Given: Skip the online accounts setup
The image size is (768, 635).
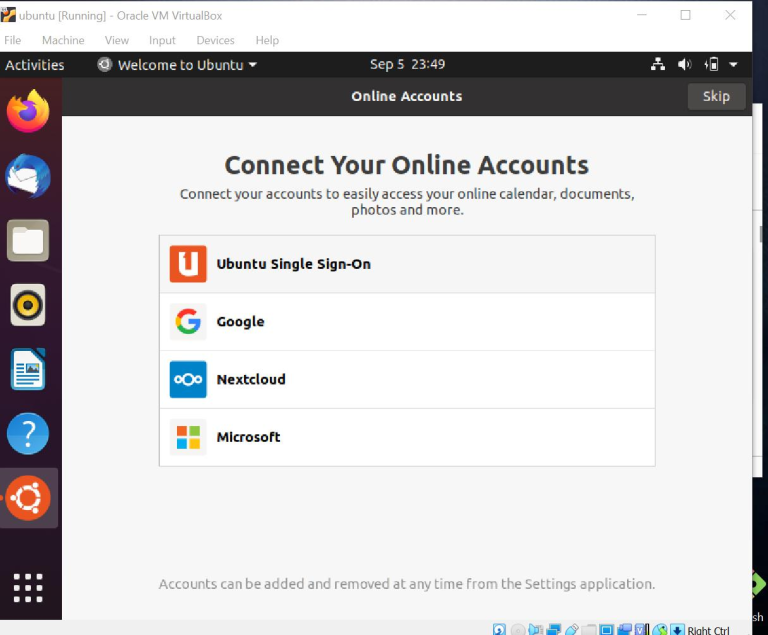Looking at the screenshot, I should point(716,97).
